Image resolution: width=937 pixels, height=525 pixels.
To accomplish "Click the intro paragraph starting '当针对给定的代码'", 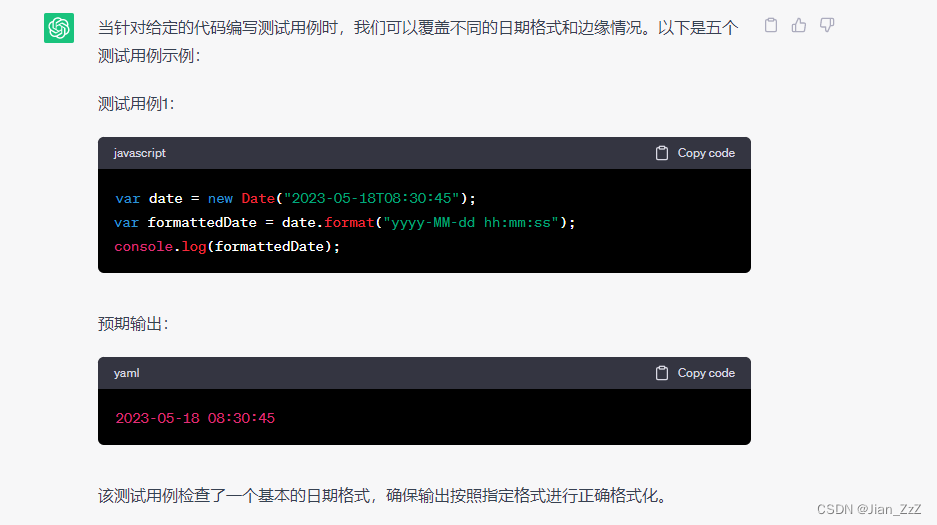I will (x=418, y=42).
